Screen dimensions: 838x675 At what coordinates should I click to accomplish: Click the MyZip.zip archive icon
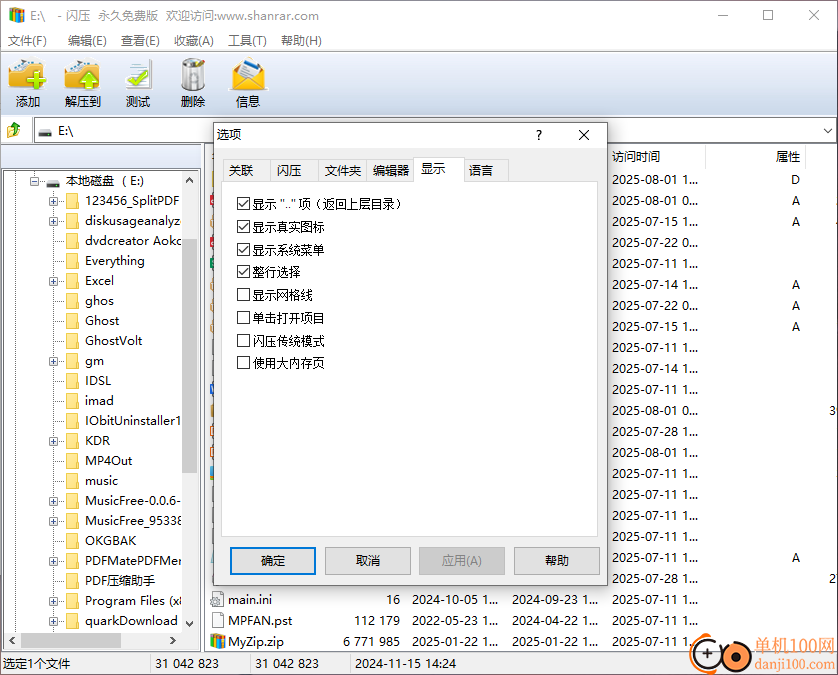[x=218, y=641]
